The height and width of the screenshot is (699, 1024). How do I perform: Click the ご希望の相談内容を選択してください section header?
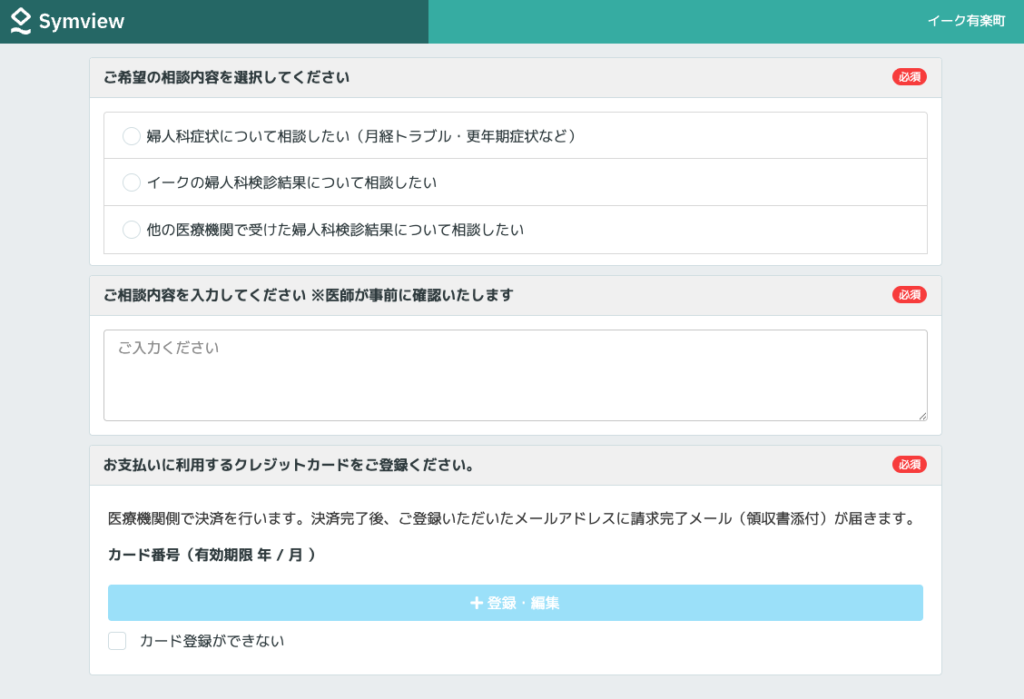pos(226,77)
